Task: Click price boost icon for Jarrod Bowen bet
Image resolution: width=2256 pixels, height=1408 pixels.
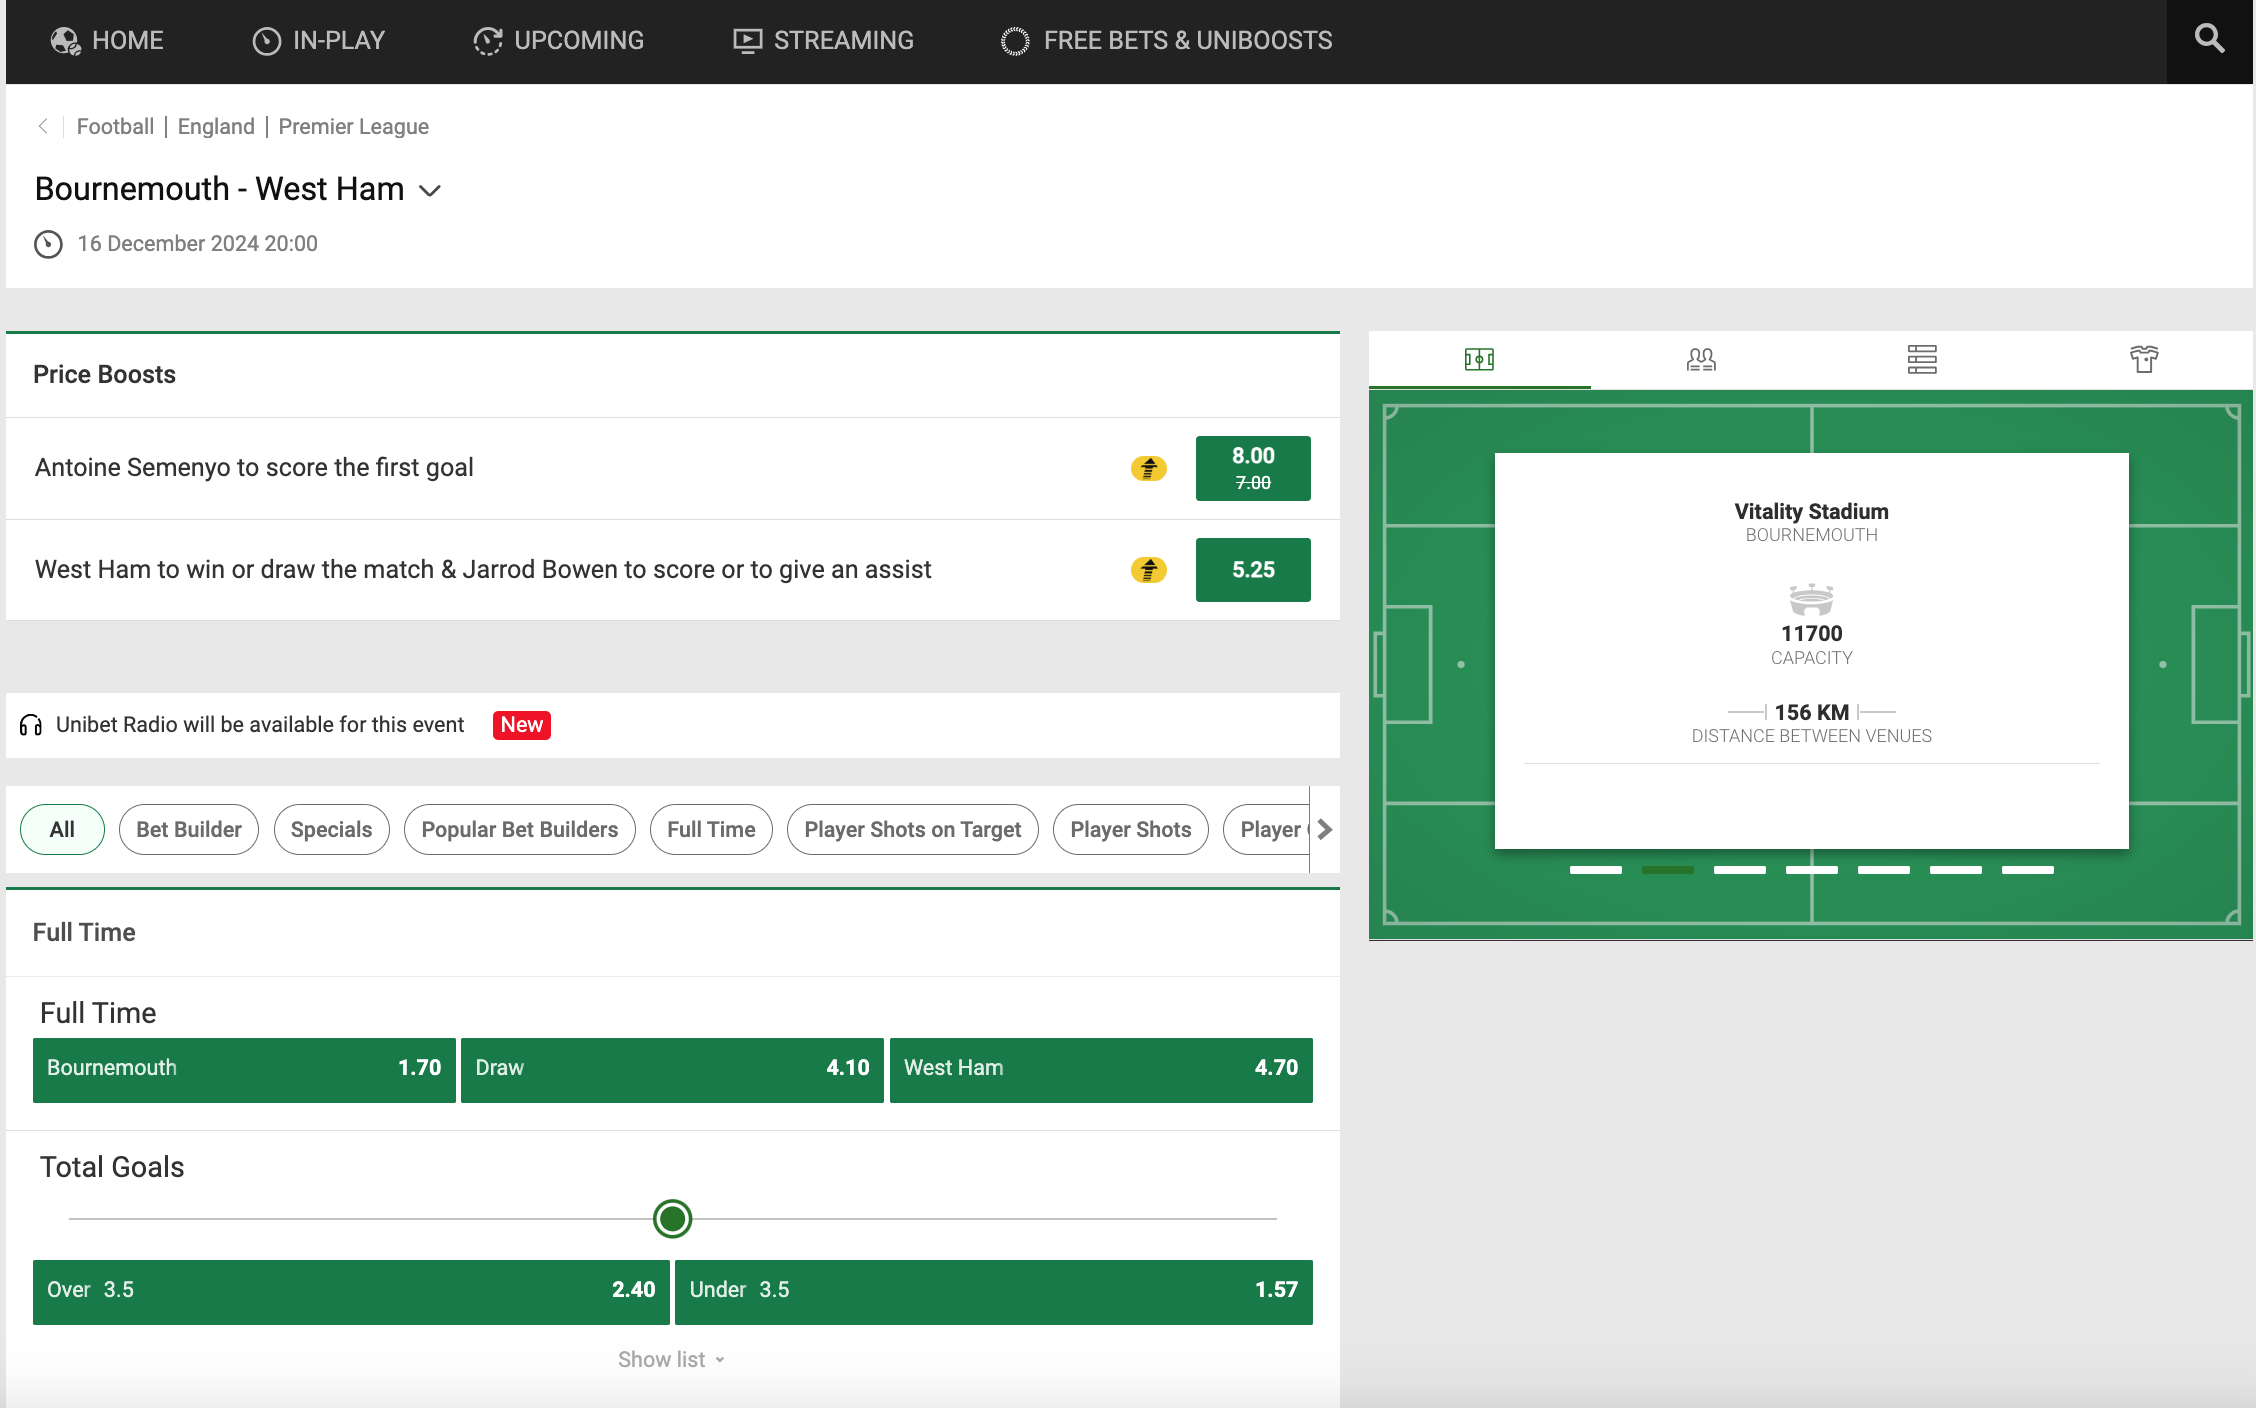Action: [1148, 570]
